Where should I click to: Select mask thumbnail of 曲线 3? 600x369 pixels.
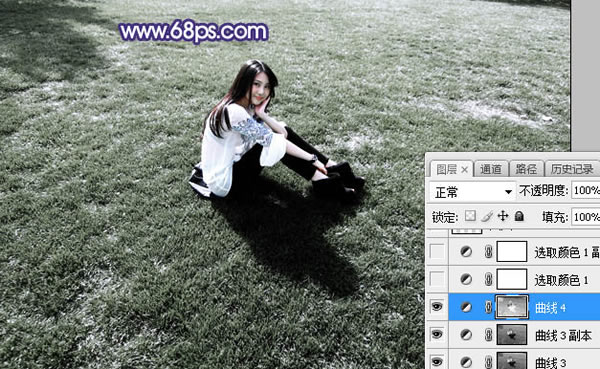(512, 361)
